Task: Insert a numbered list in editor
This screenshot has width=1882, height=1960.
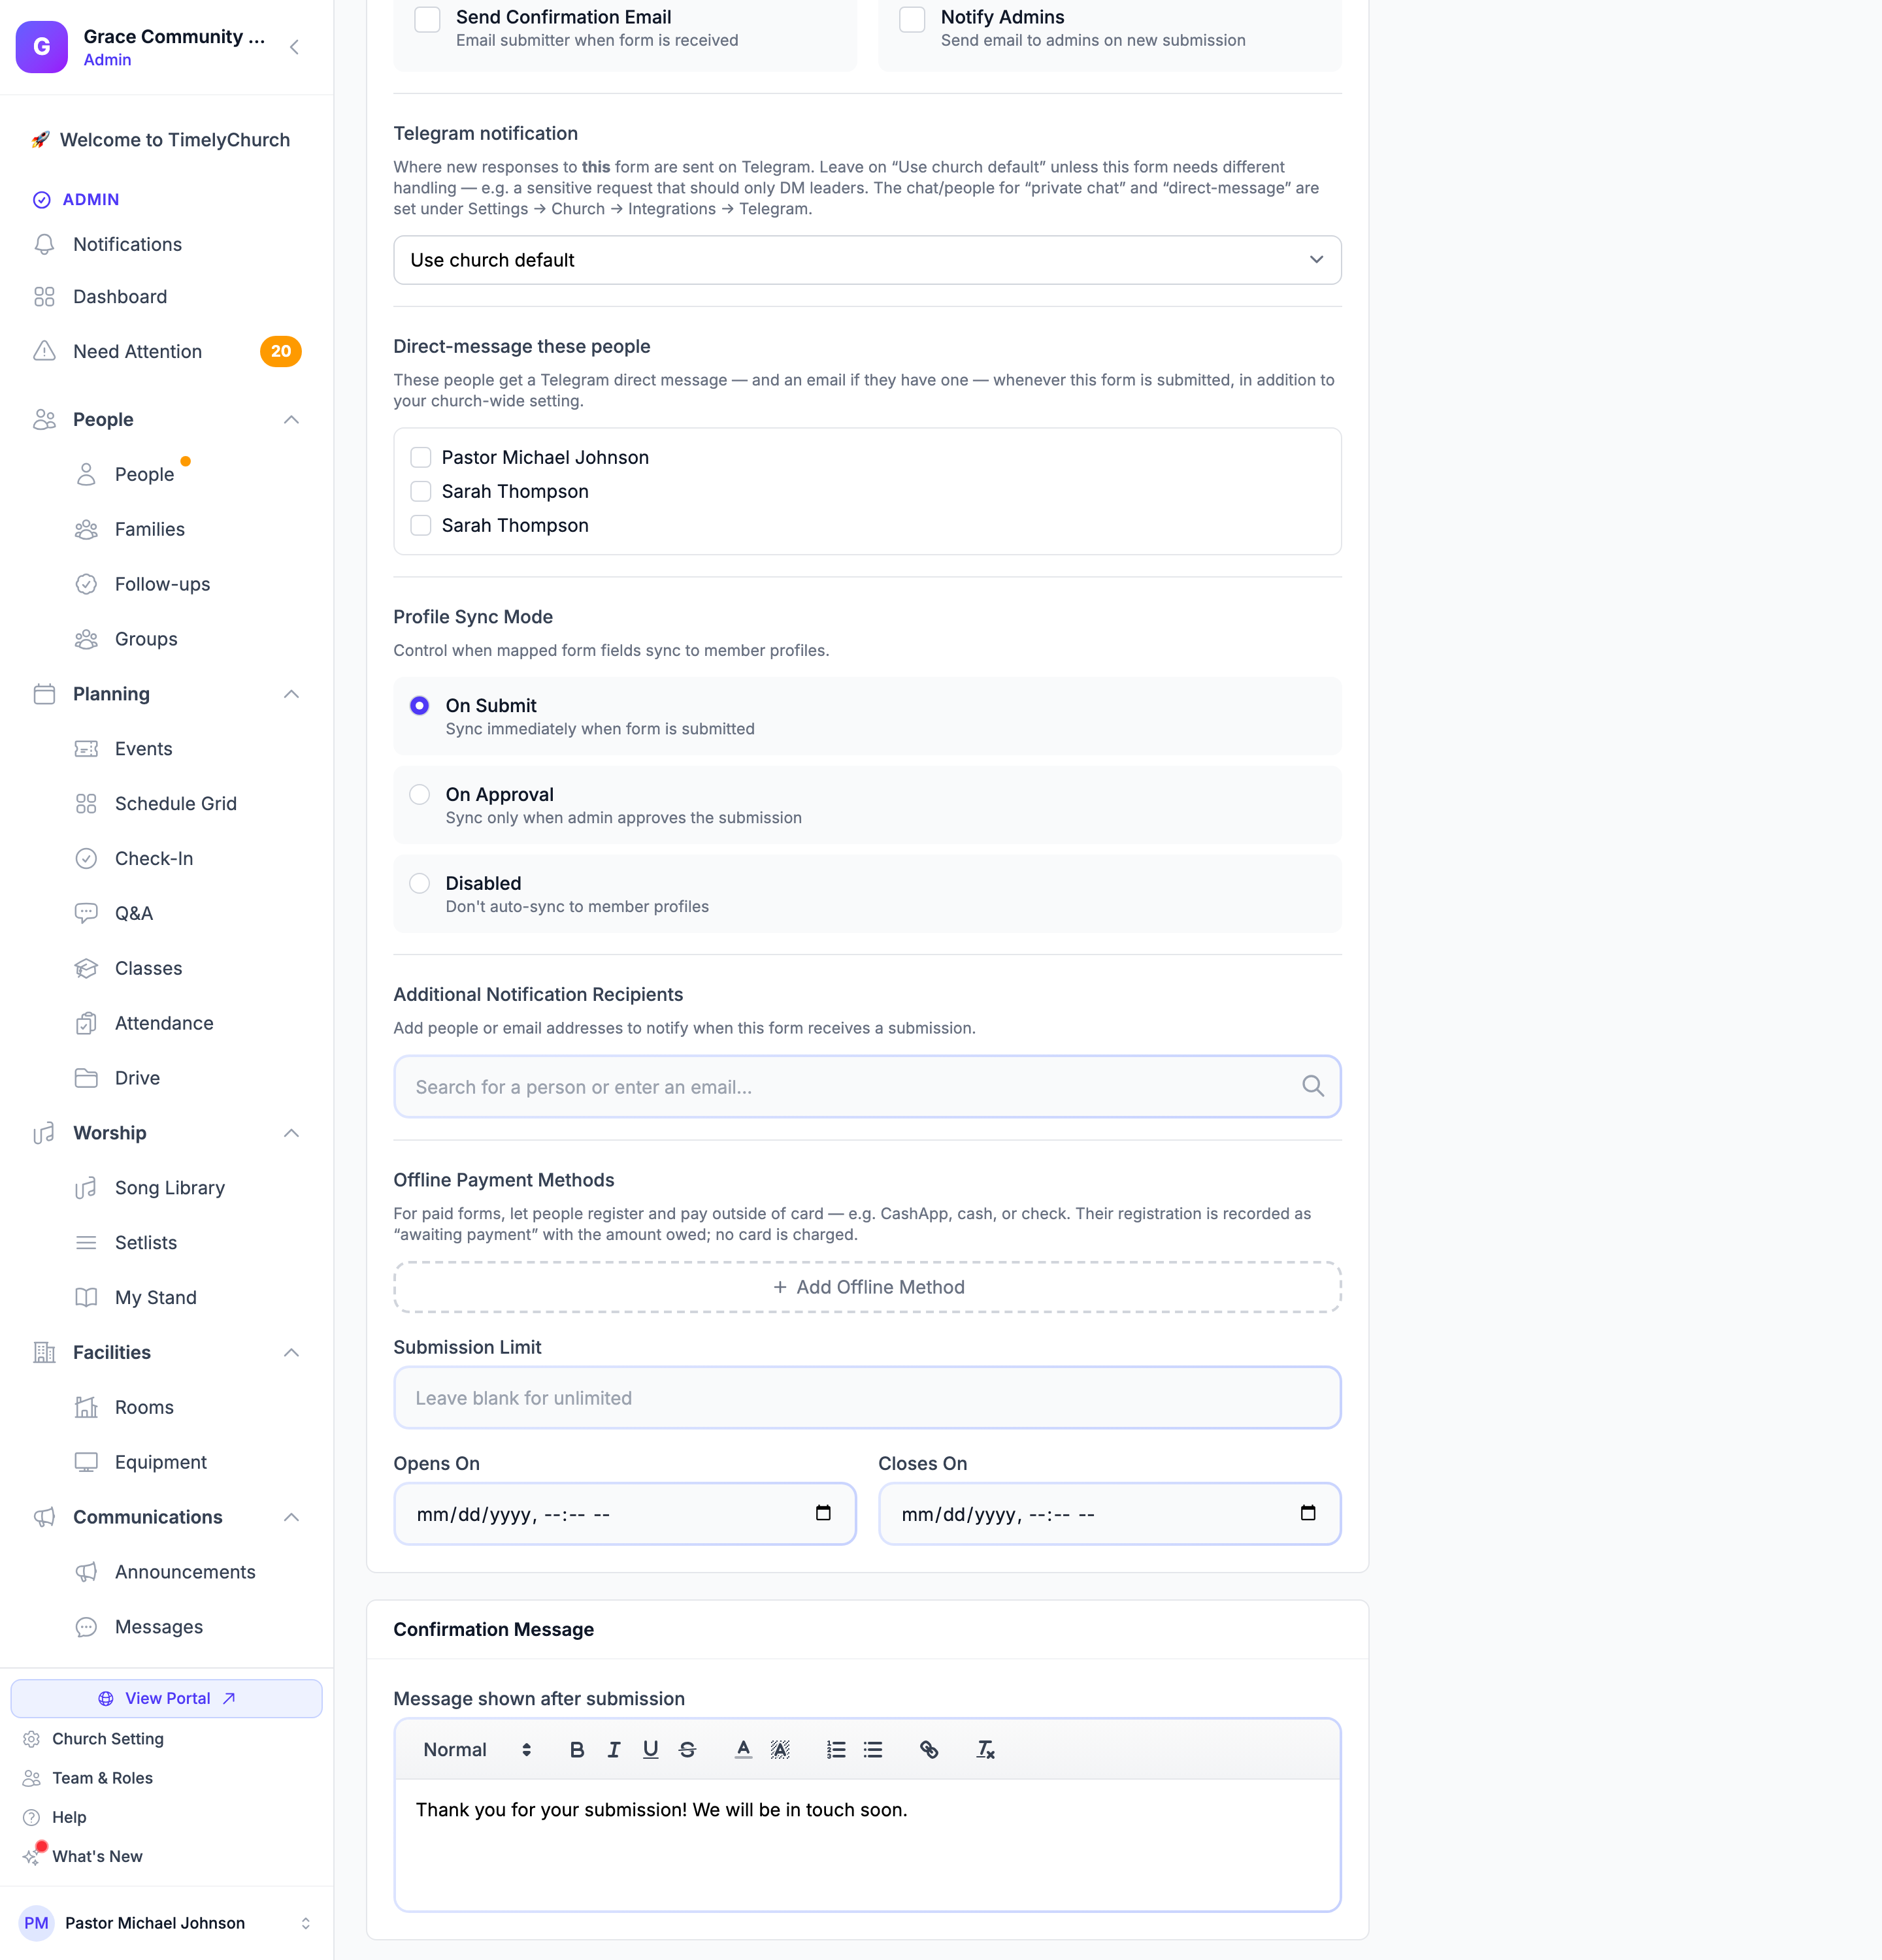Action: coord(836,1749)
